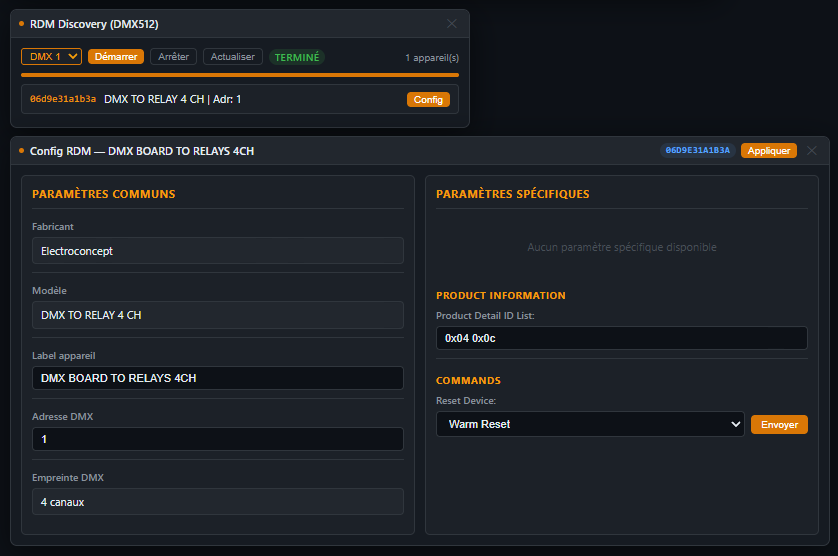Click the orange discovery progress bar
The image size is (838, 556).
(240, 75)
